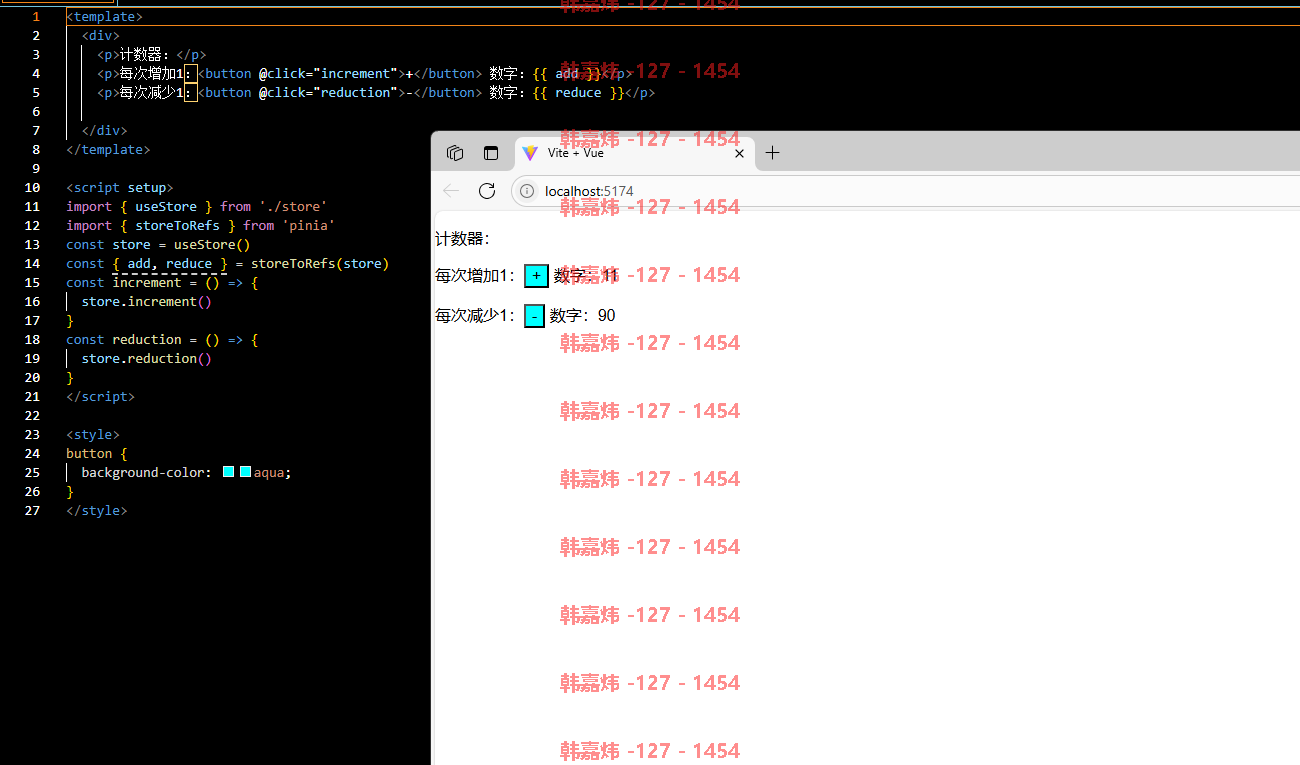Open the browser workspaces icon

pyautogui.click(x=455, y=153)
